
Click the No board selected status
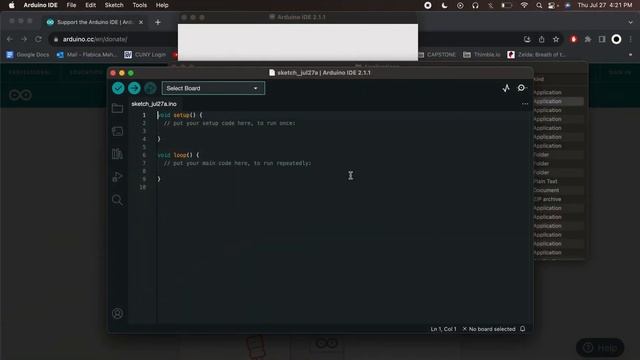tap(489, 329)
